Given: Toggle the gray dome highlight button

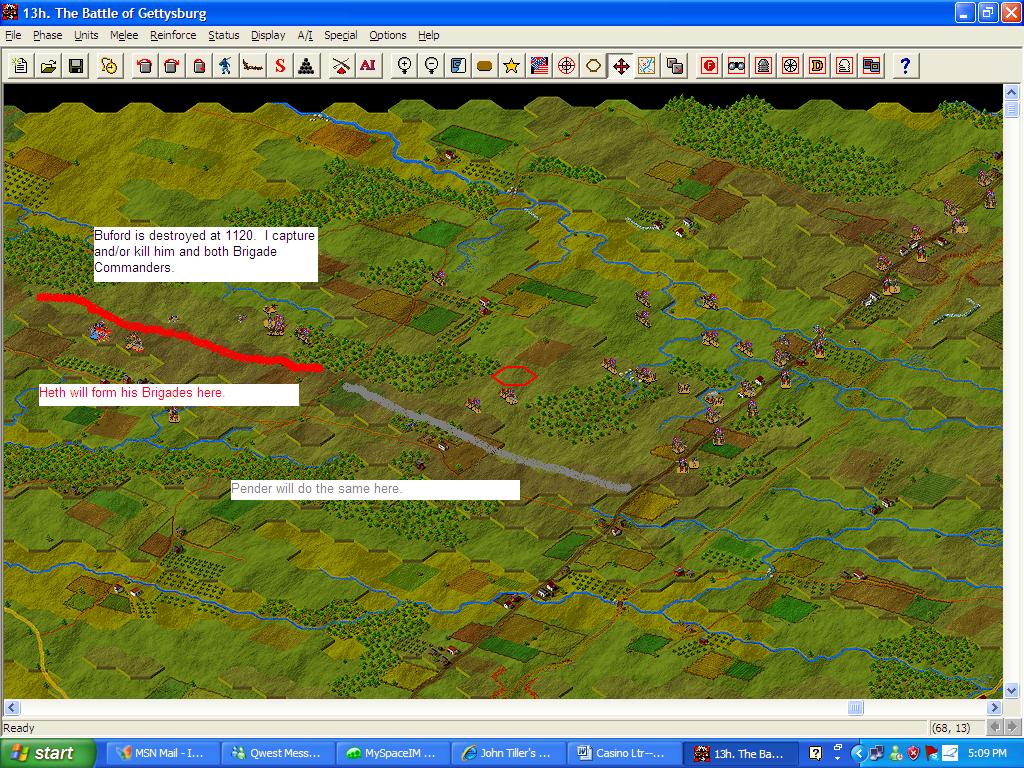Looking at the screenshot, I should pos(763,66).
